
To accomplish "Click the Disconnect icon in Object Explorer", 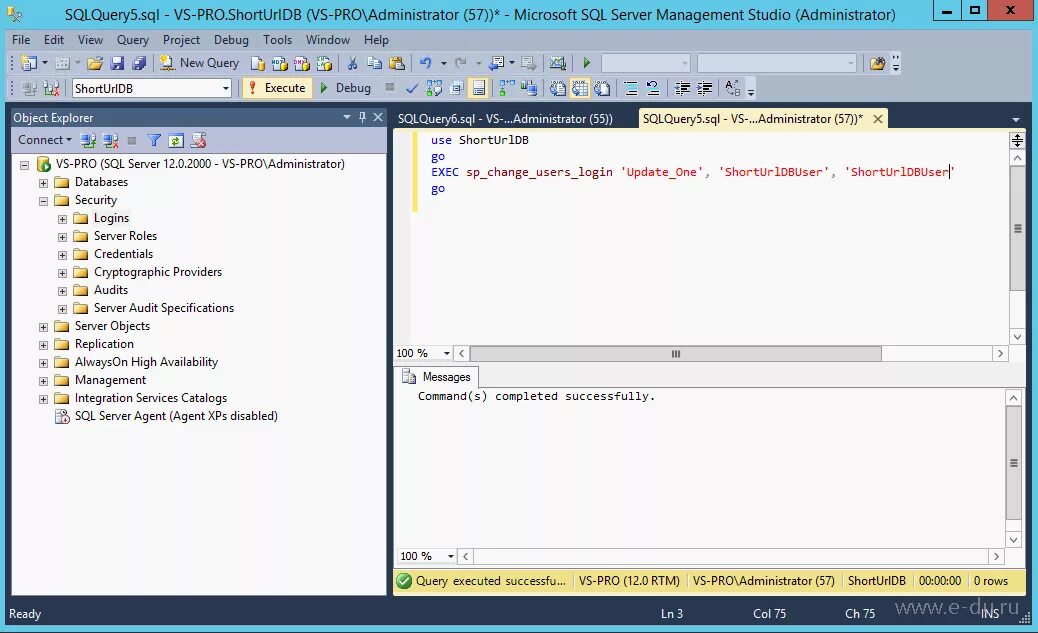I will (110, 140).
